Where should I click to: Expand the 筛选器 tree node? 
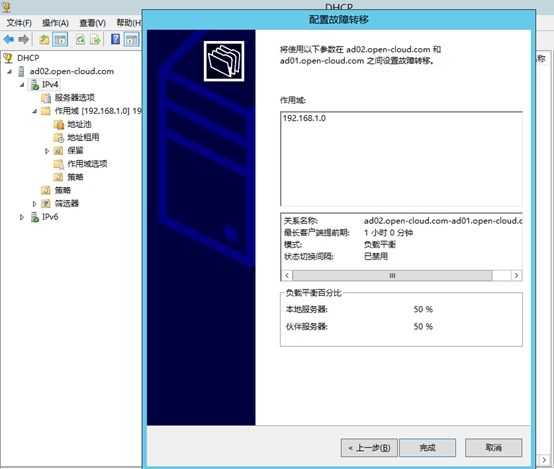coord(34,204)
